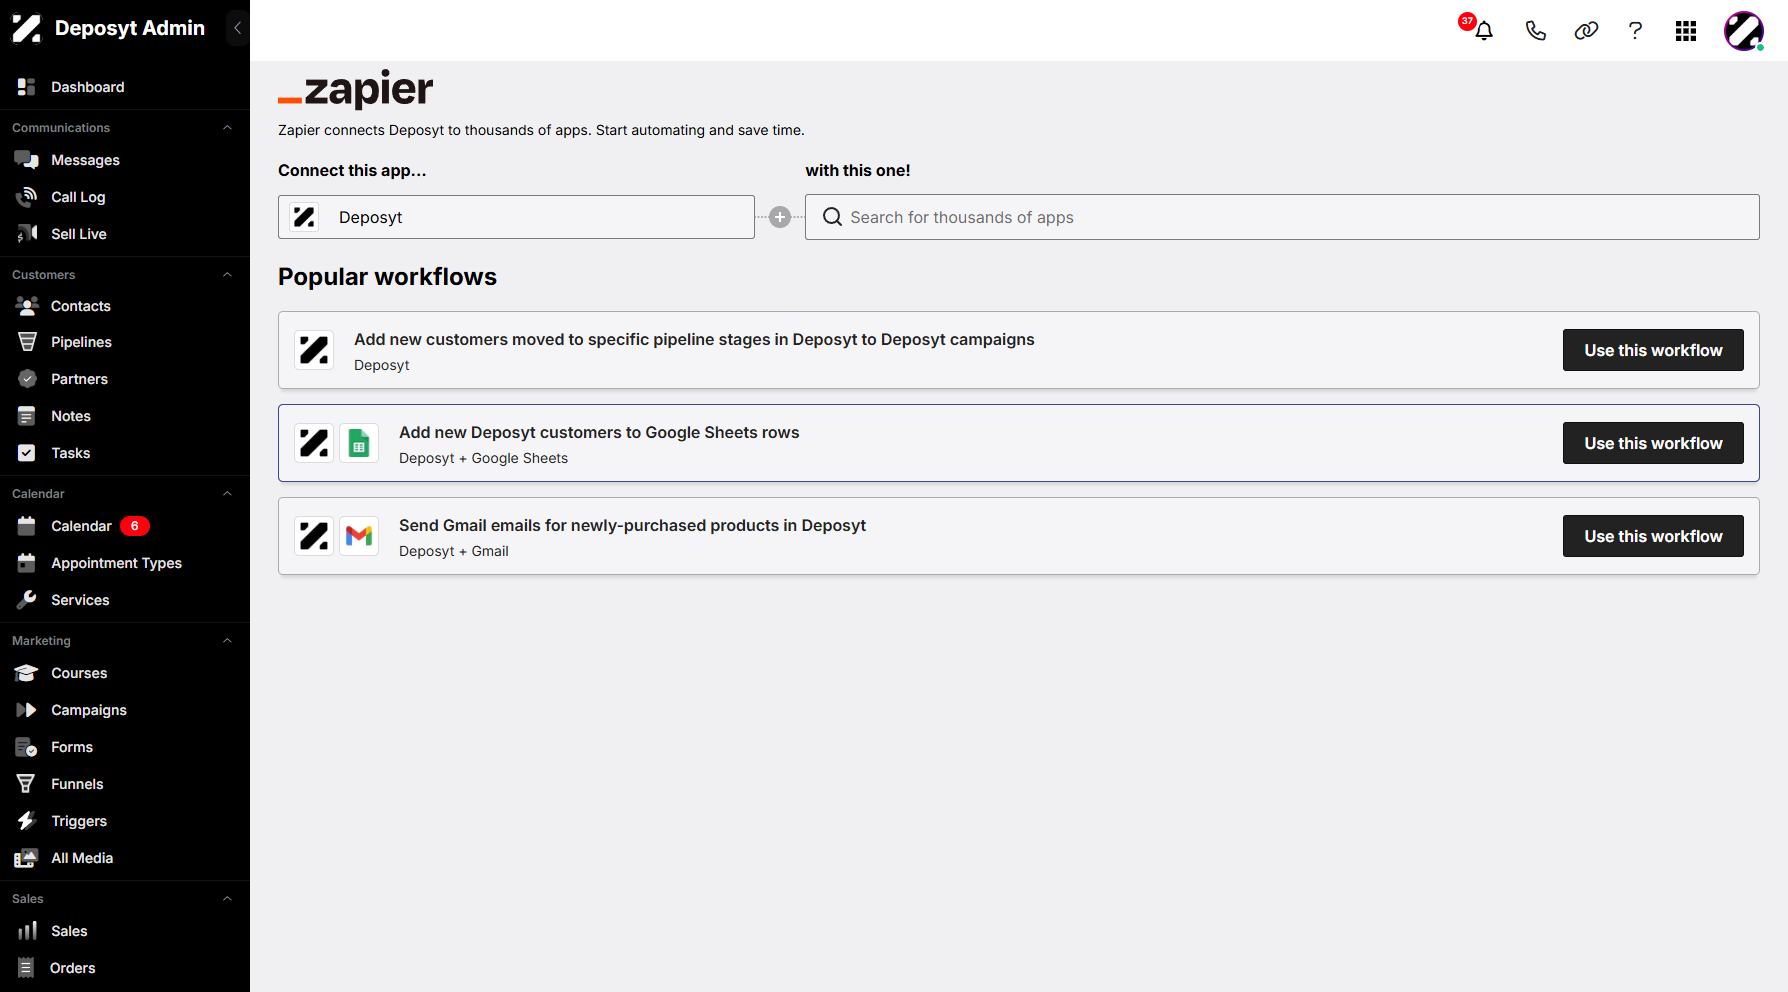This screenshot has width=1788, height=992.
Task: Collapse the Calendar section header
Action: [x=227, y=494]
